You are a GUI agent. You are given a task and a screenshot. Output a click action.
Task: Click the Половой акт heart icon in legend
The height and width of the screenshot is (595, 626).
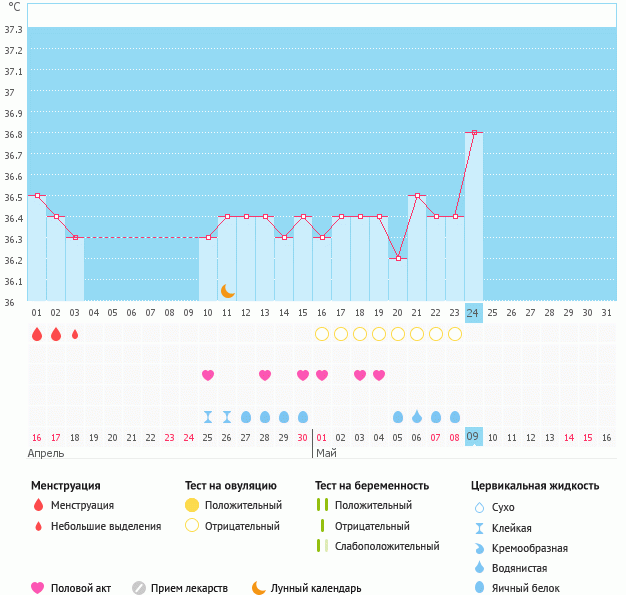tap(38, 588)
